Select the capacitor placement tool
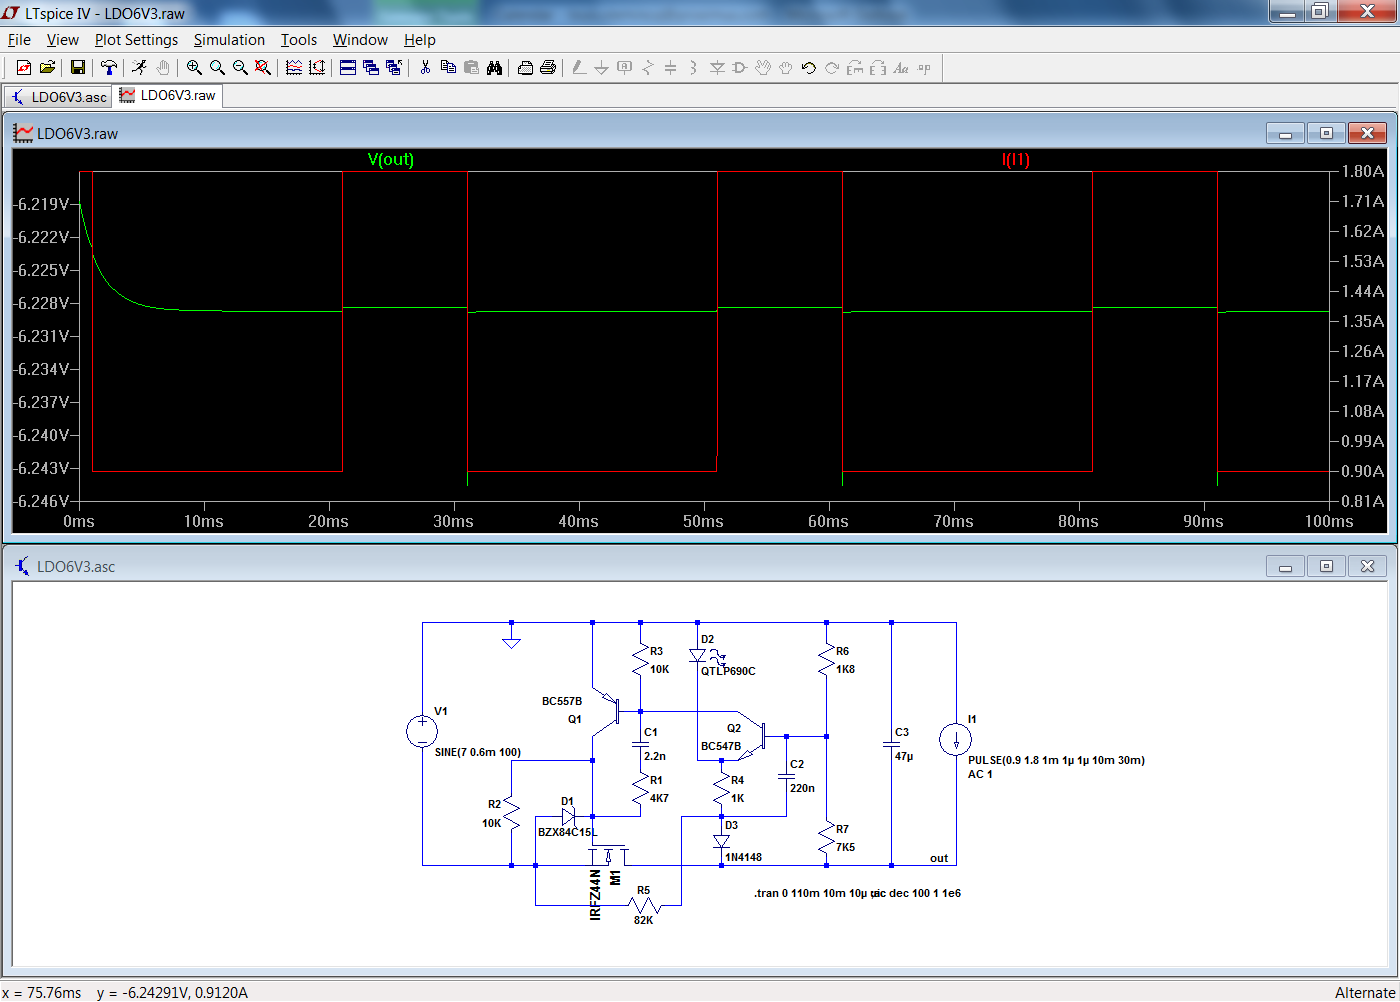The height and width of the screenshot is (1002, 1400). pyautogui.click(x=671, y=68)
